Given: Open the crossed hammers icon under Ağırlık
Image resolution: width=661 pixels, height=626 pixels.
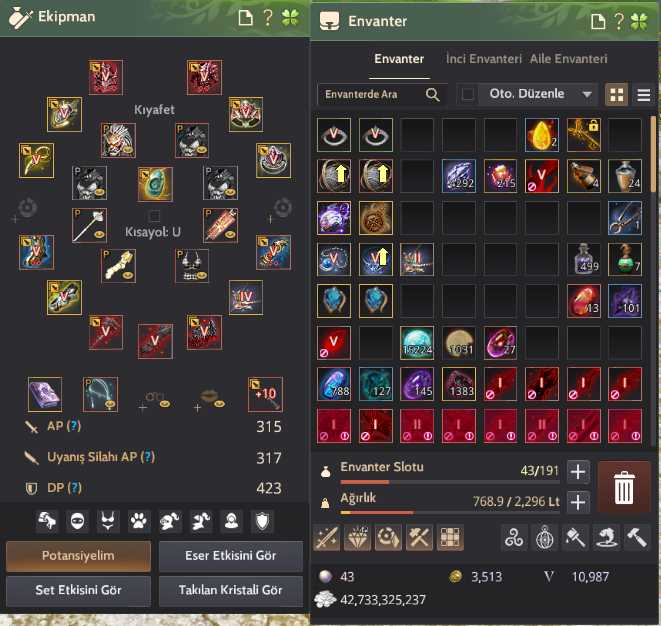Looking at the screenshot, I should 419,537.
